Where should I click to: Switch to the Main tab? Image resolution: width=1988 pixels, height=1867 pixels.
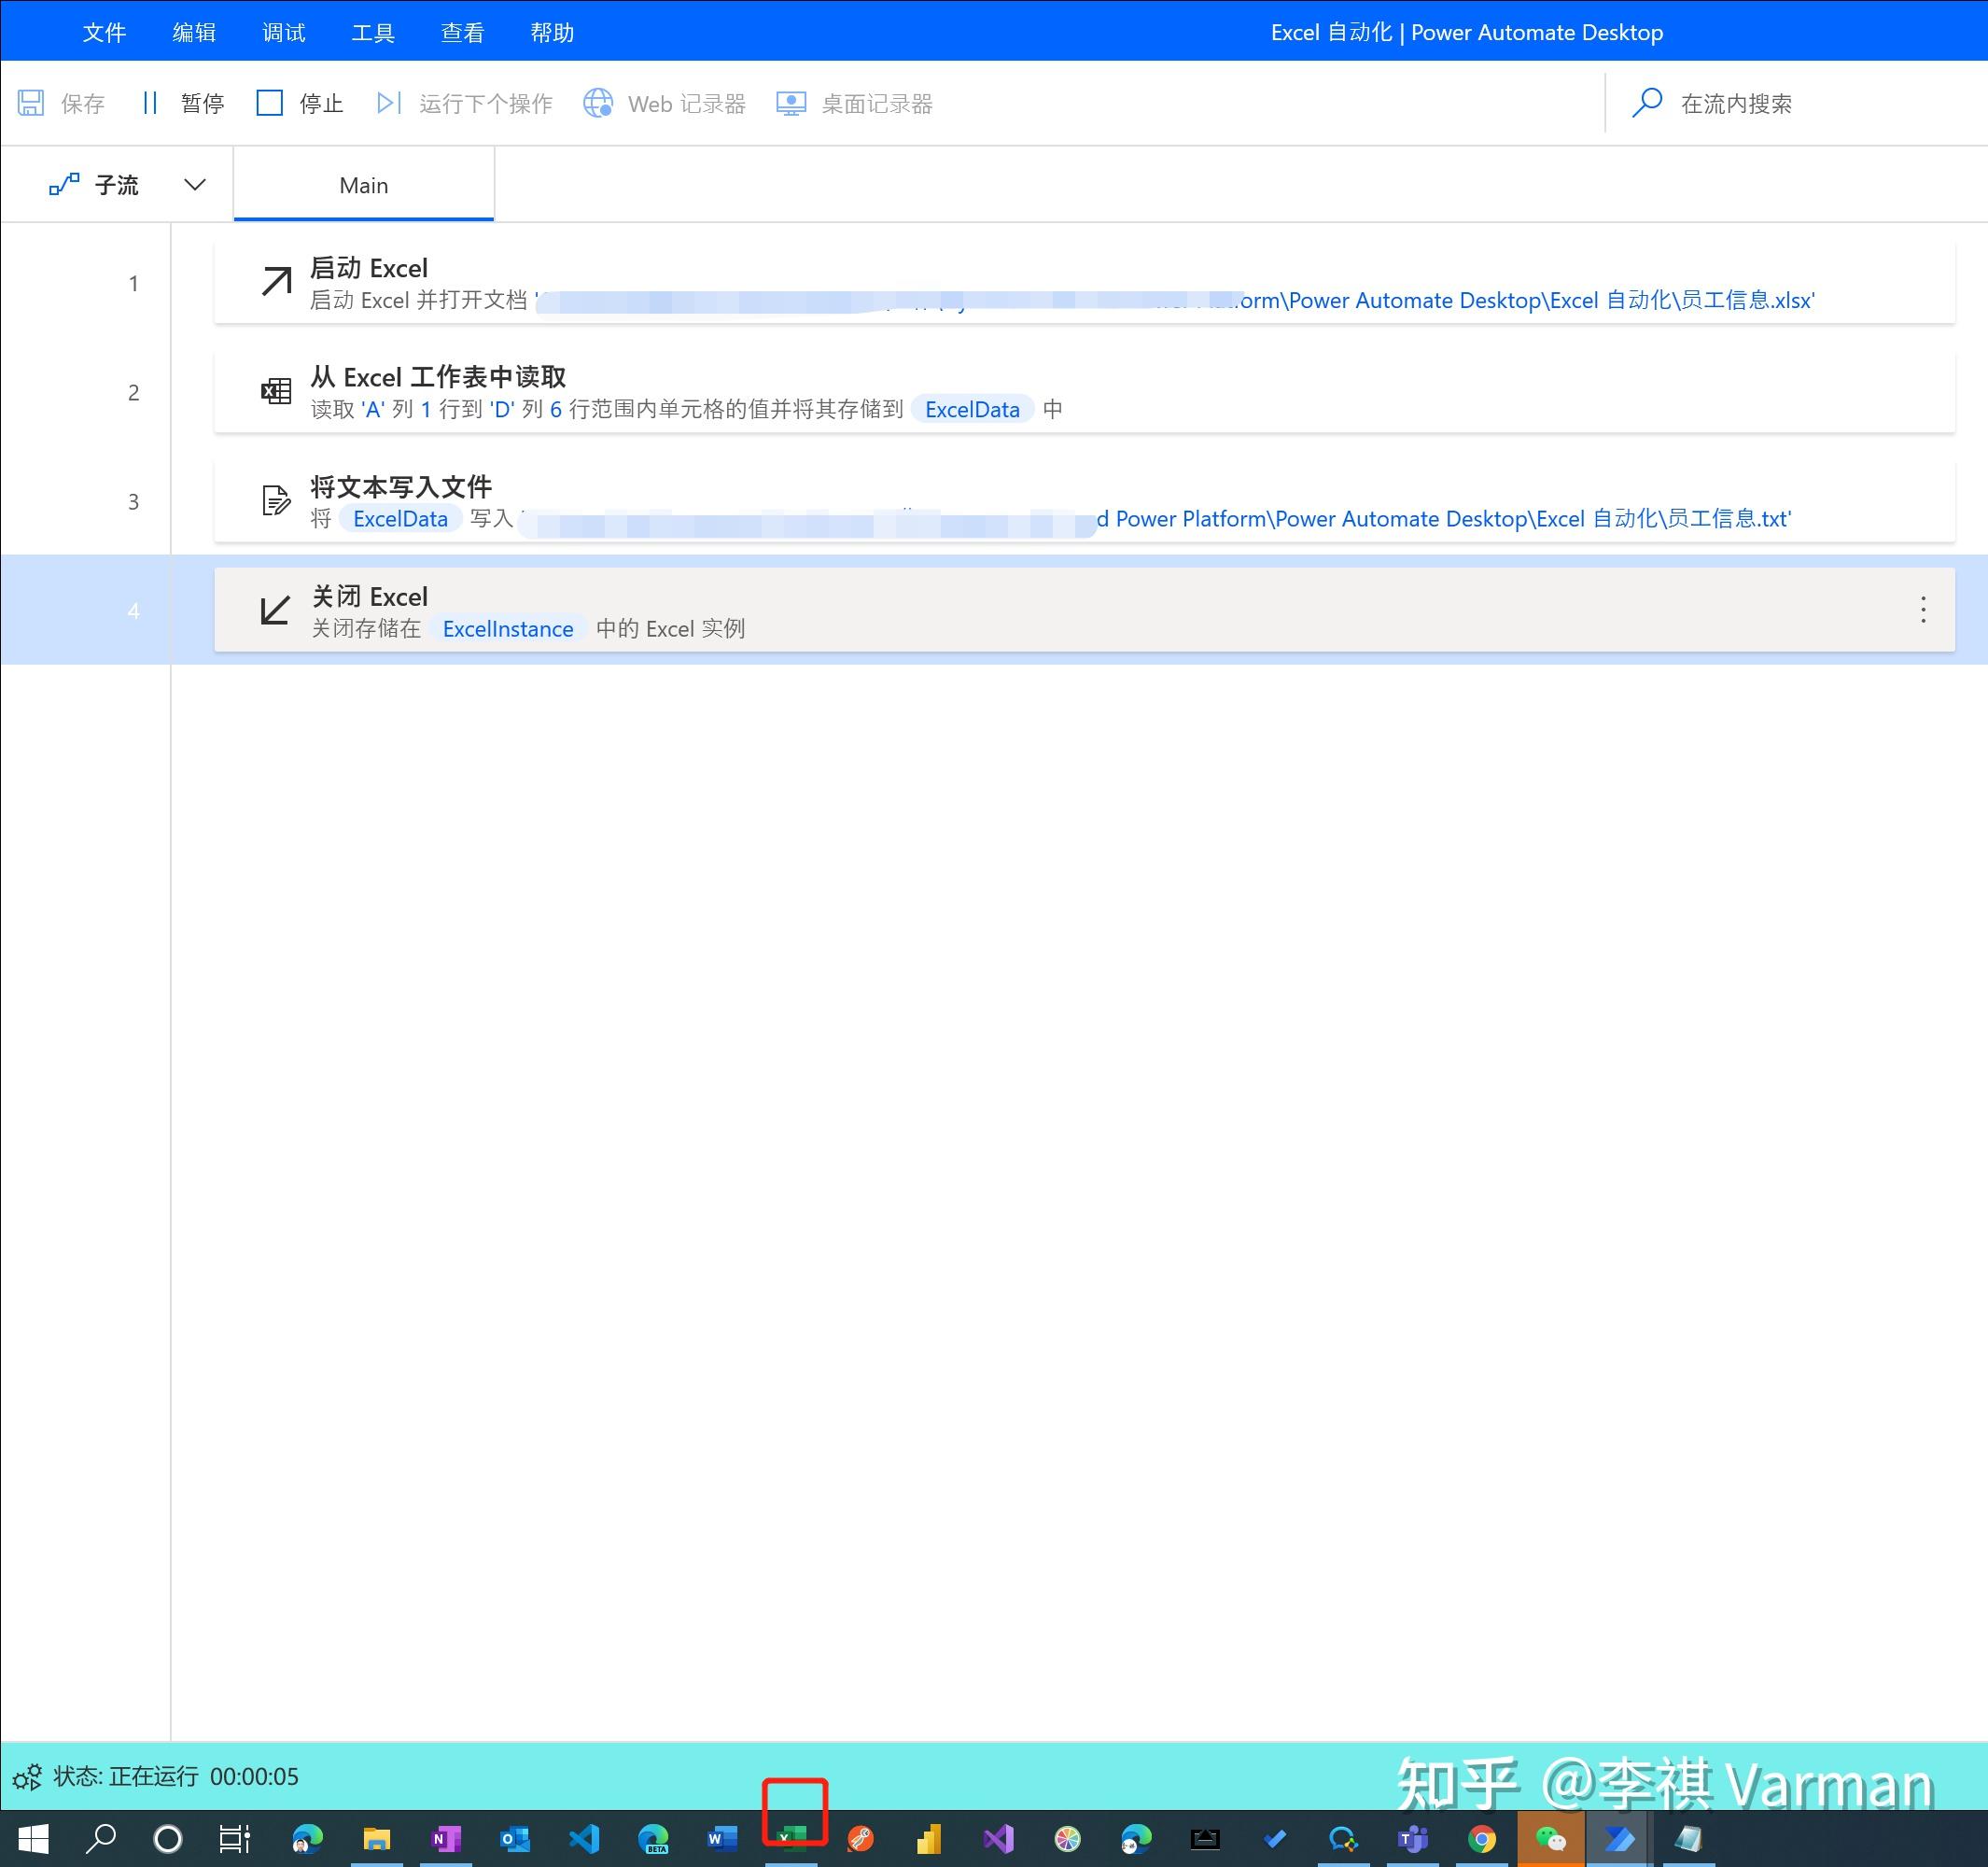pyautogui.click(x=363, y=184)
